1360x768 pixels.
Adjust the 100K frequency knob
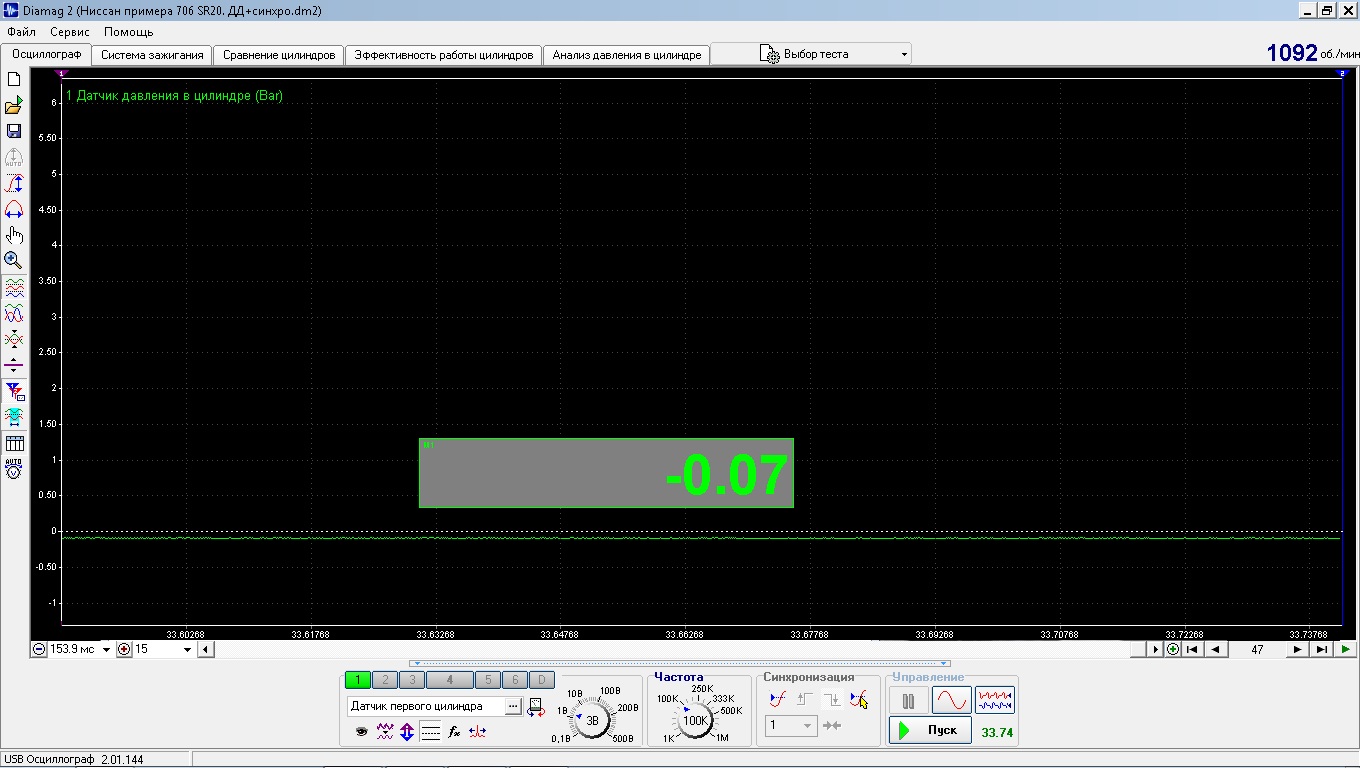click(695, 720)
